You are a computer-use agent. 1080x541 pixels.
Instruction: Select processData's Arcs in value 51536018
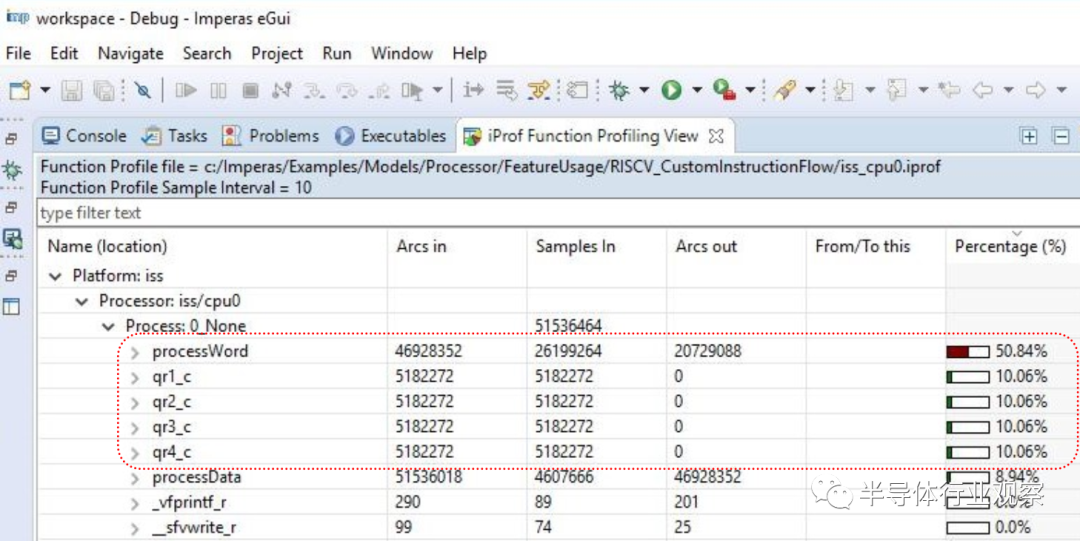(428, 478)
